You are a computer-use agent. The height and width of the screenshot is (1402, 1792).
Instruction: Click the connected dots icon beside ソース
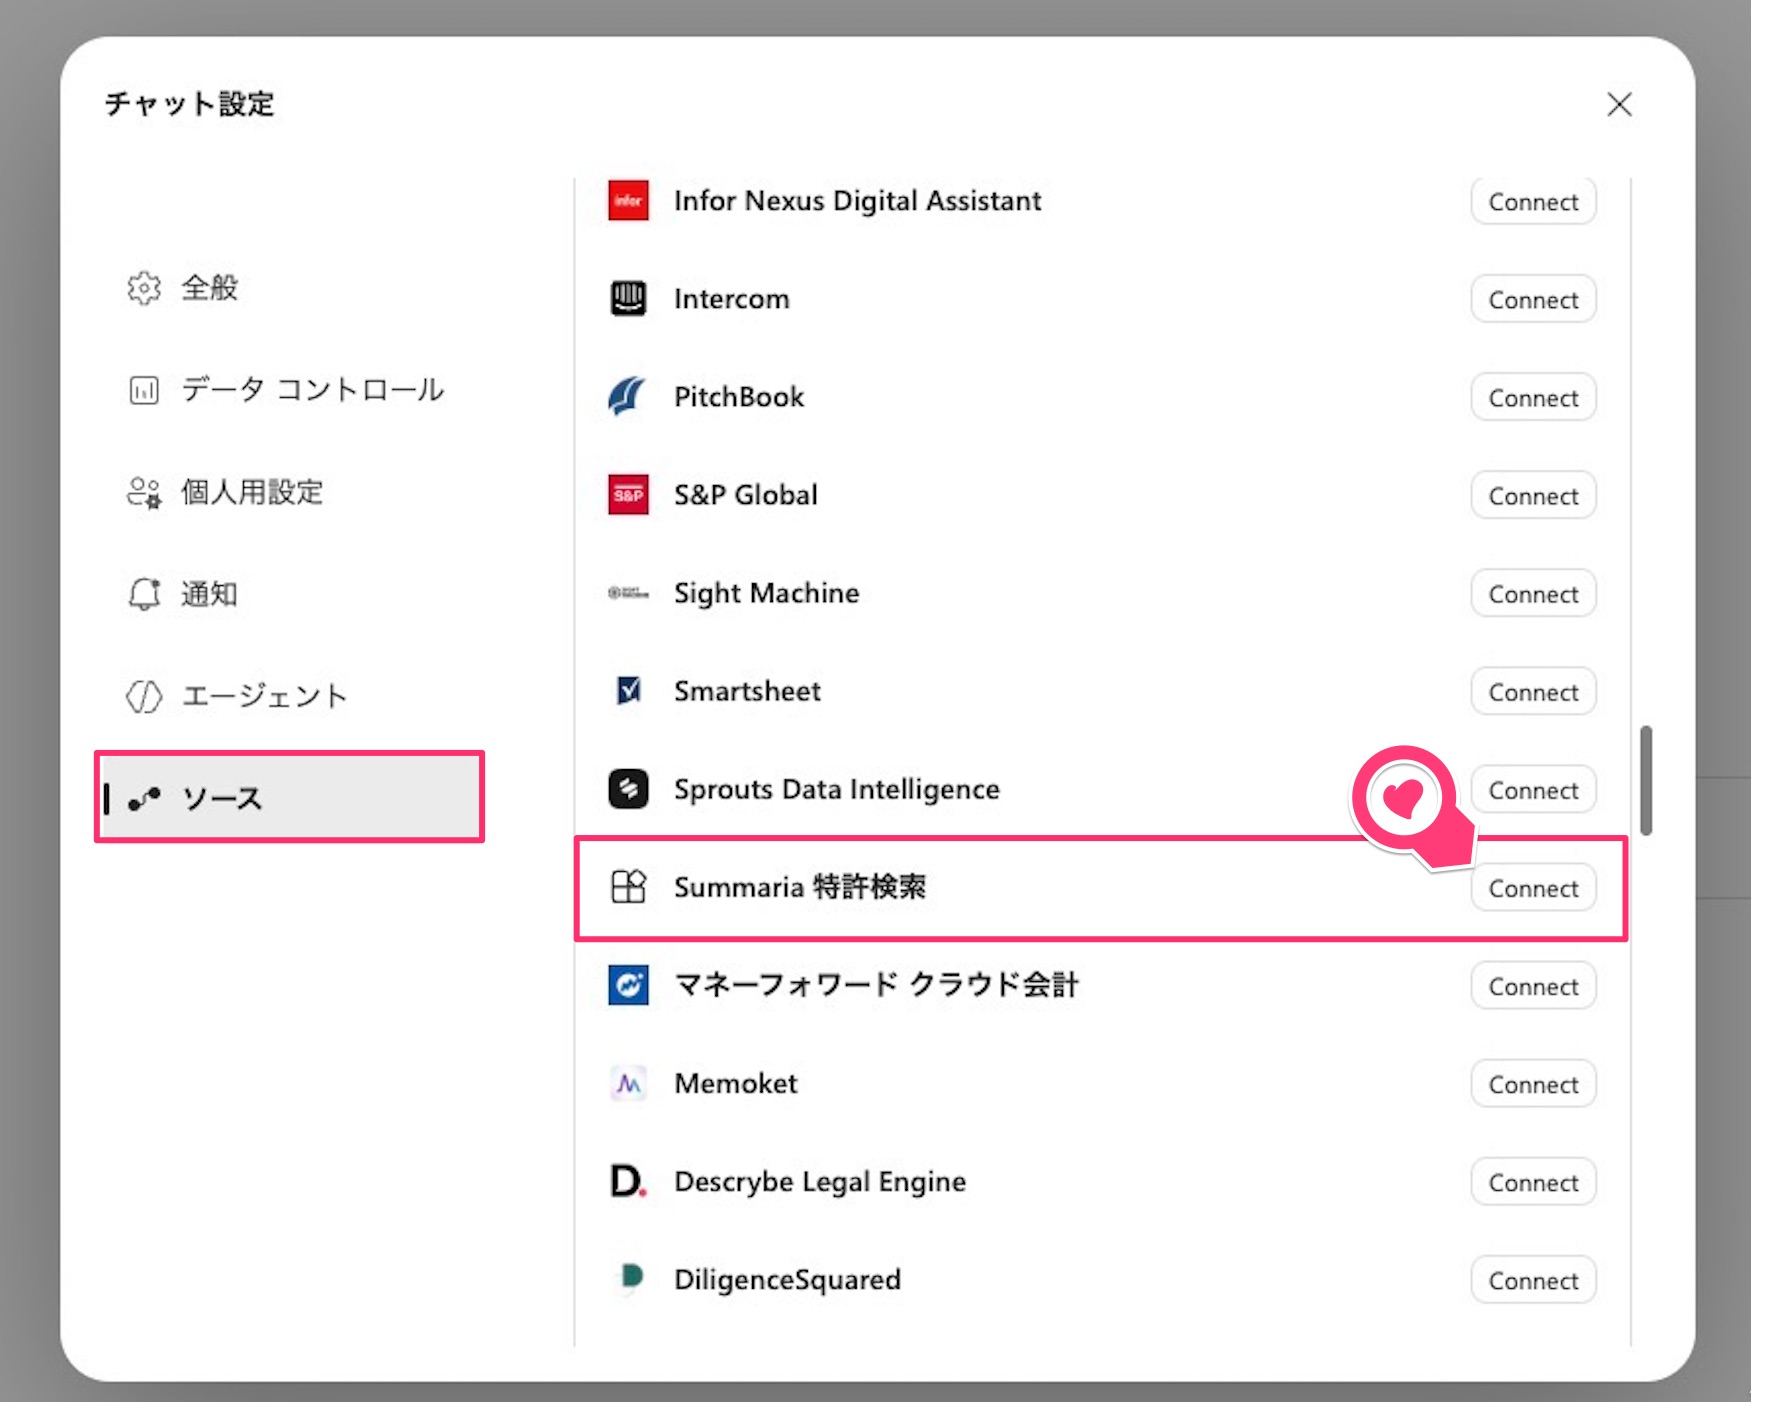(144, 798)
